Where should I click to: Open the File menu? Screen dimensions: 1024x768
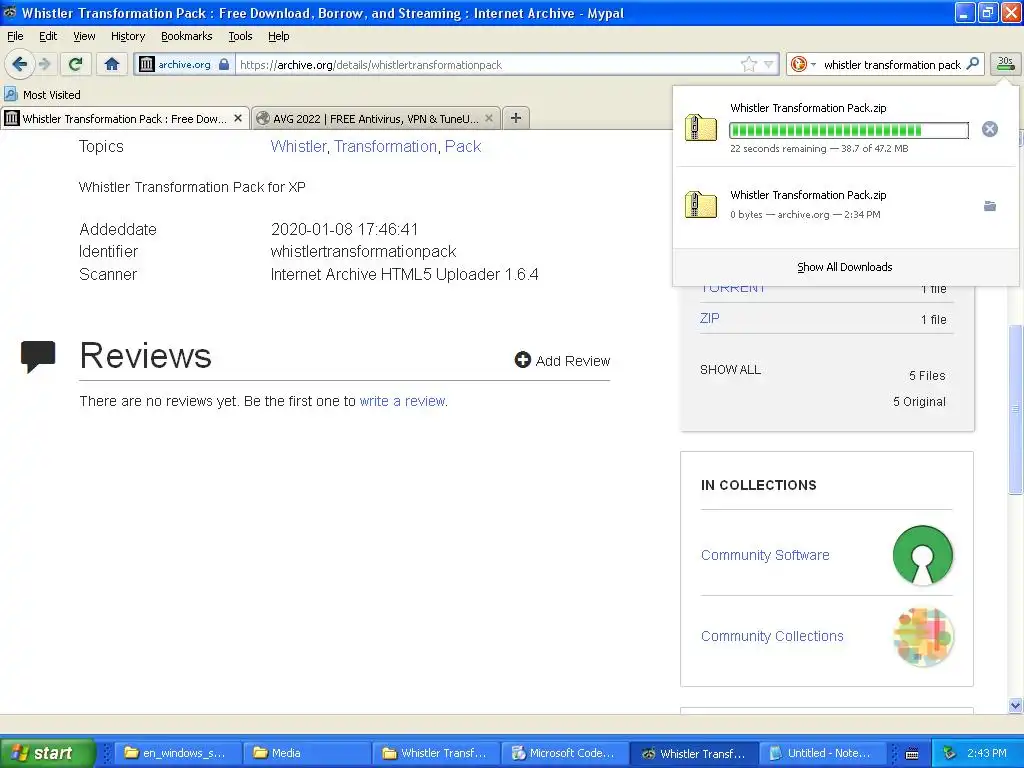(15, 36)
